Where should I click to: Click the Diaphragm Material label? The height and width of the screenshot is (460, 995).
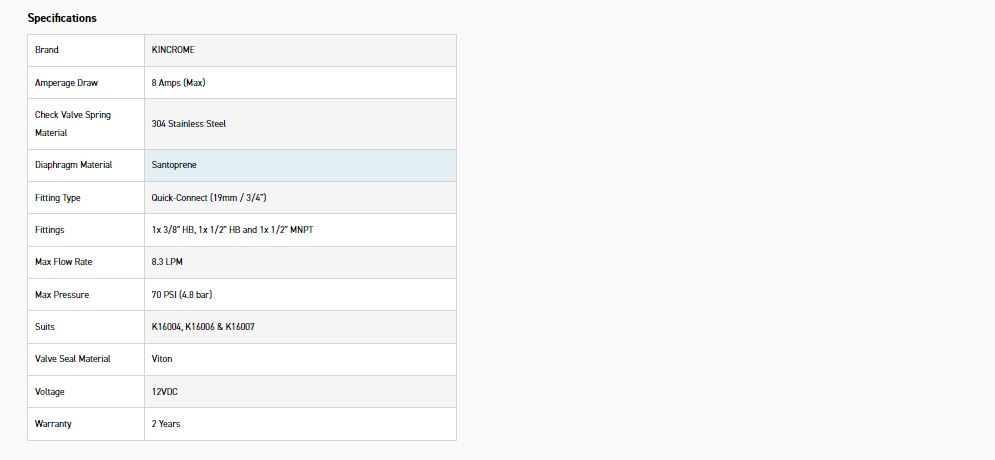pyautogui.click(x=73, y=165)
